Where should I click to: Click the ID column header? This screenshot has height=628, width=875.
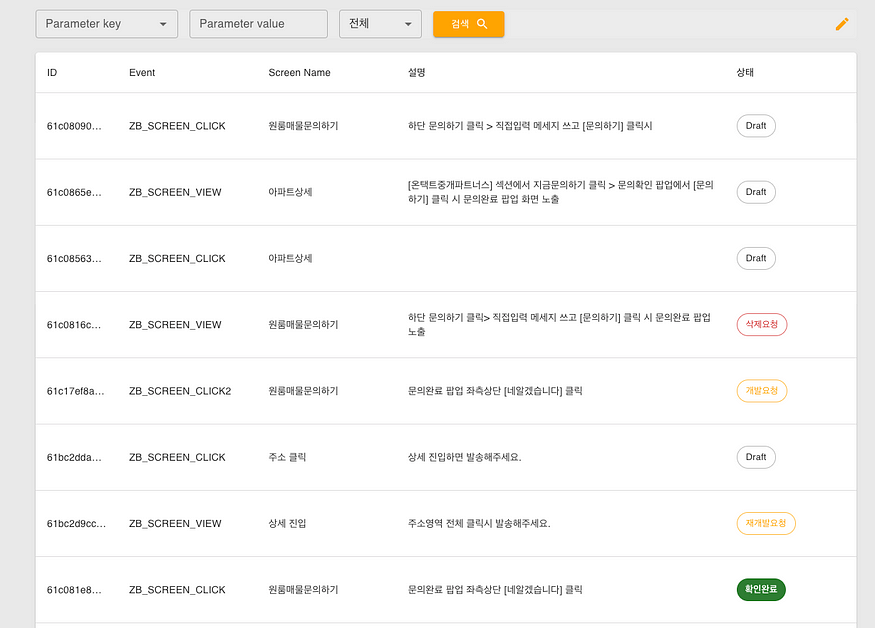[x=52, y=73]
